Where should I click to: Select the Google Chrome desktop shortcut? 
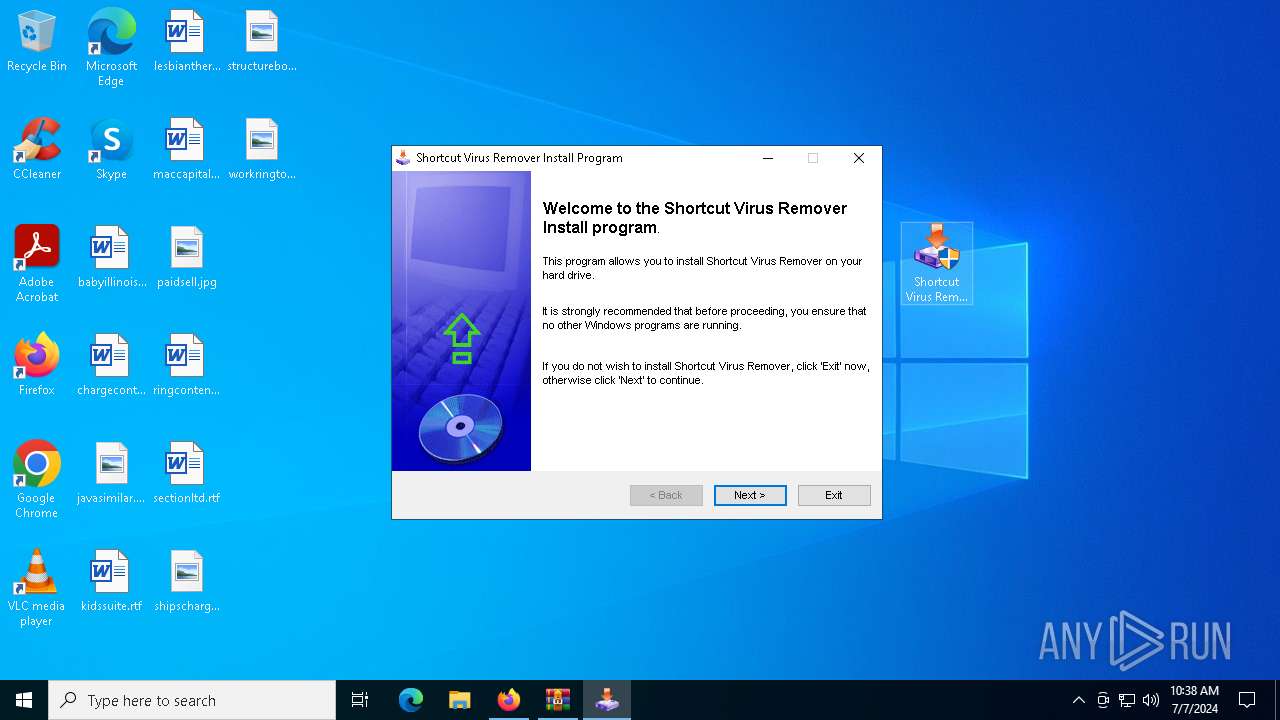coord(37,480)
